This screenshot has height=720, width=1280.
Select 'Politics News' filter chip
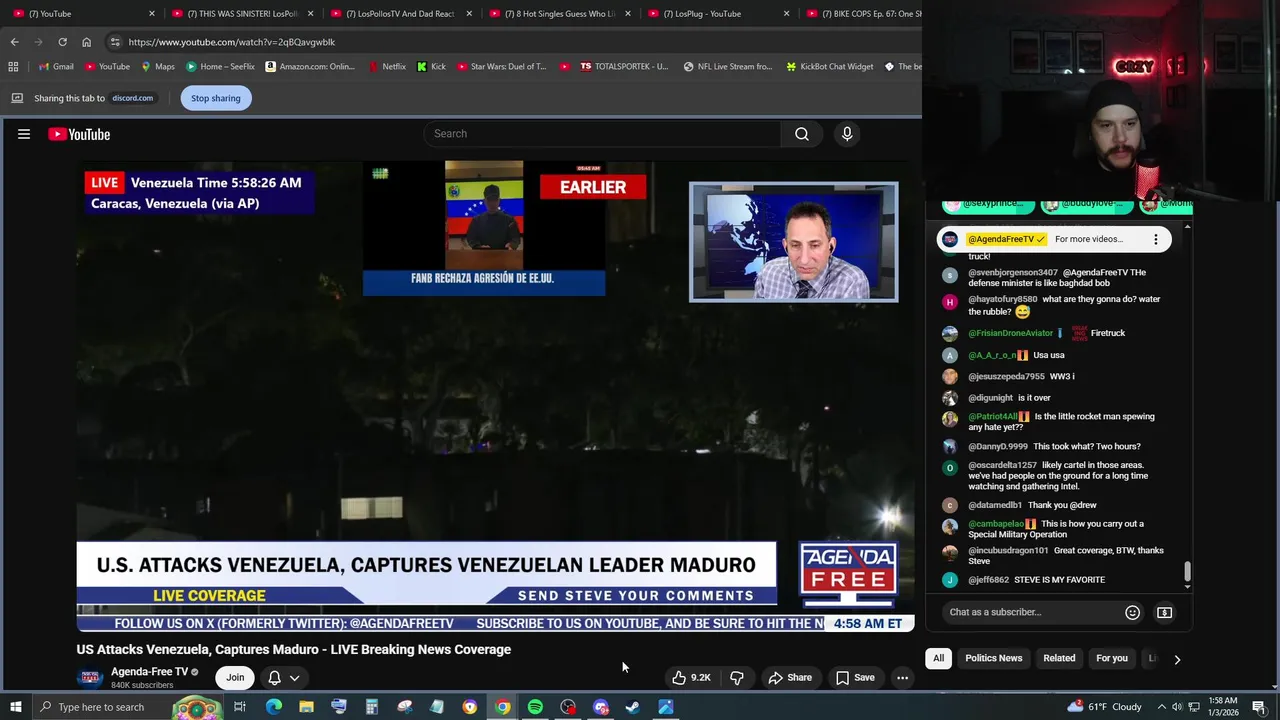(993, 658)
